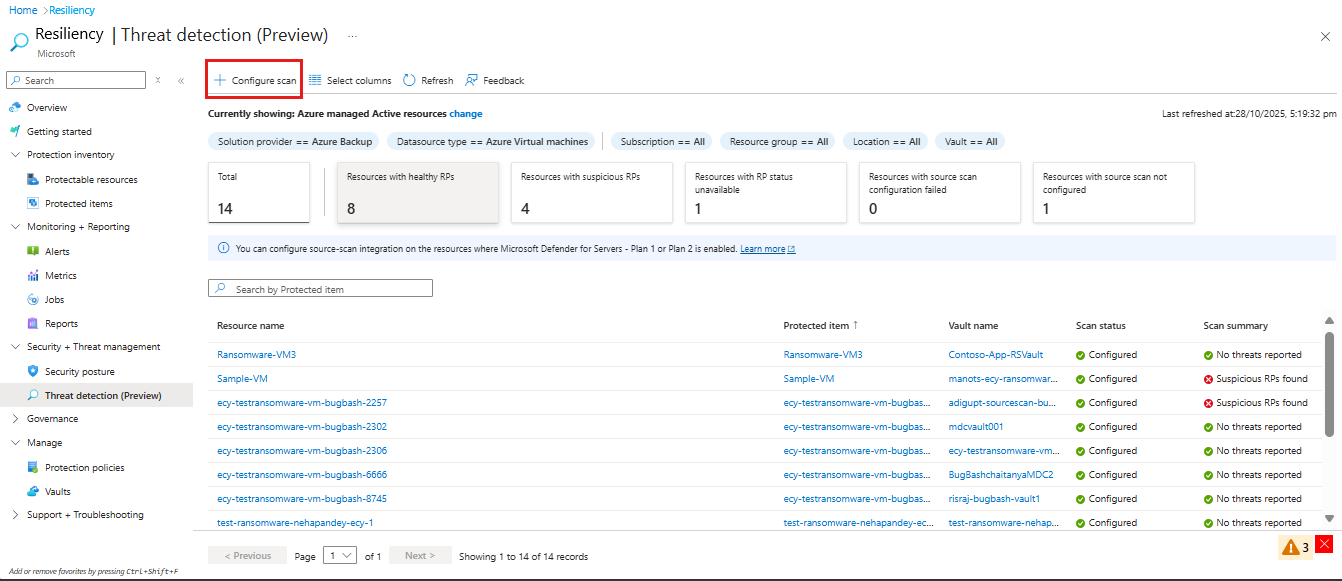Open Subscription == All filter
The width and height of the screenshot is (1342, 581).
pos(662,142)
